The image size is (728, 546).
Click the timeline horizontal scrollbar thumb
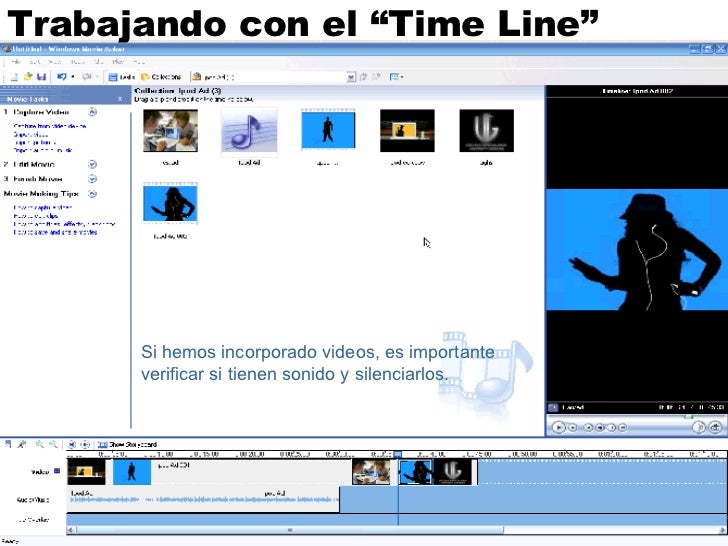pyautogui.click(x=290, y=530)
